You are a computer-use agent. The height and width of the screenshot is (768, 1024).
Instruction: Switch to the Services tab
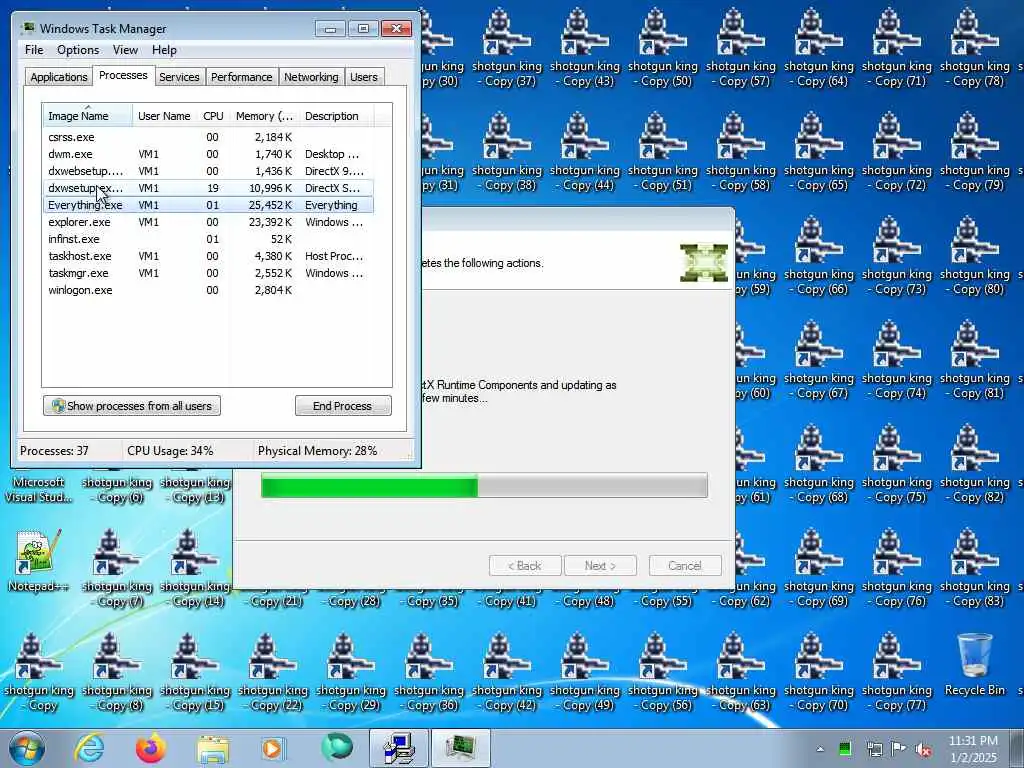pos(179,77)
